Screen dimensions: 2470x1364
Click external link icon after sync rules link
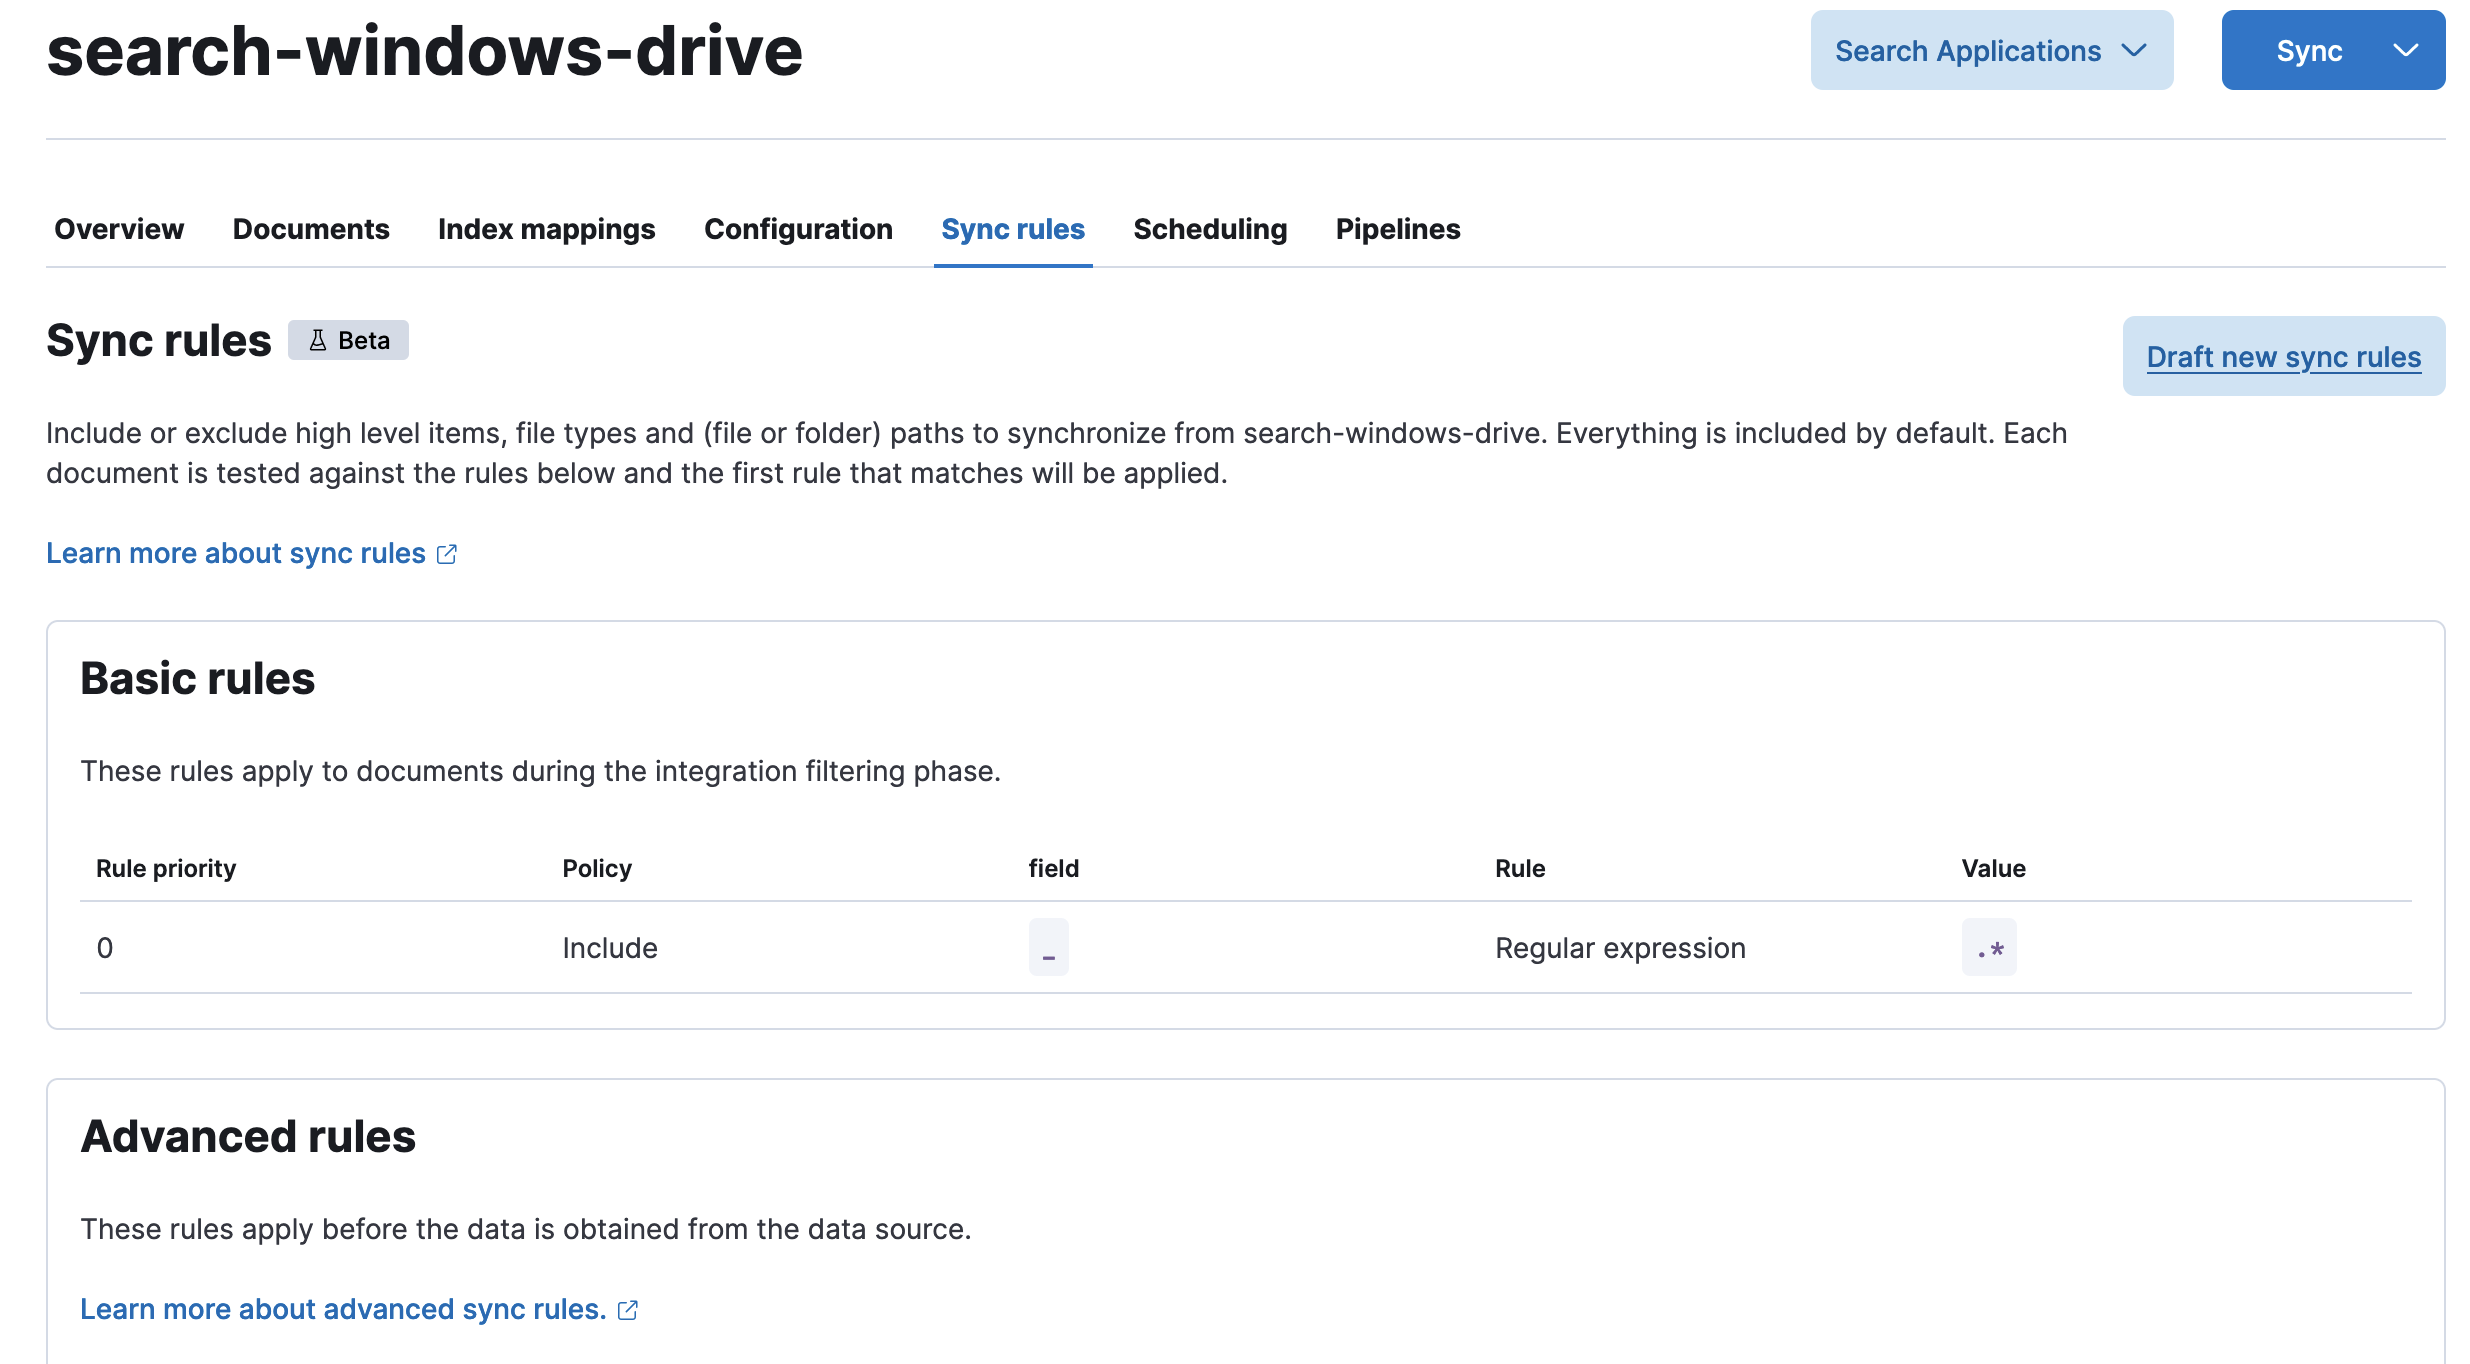point(447,554)
